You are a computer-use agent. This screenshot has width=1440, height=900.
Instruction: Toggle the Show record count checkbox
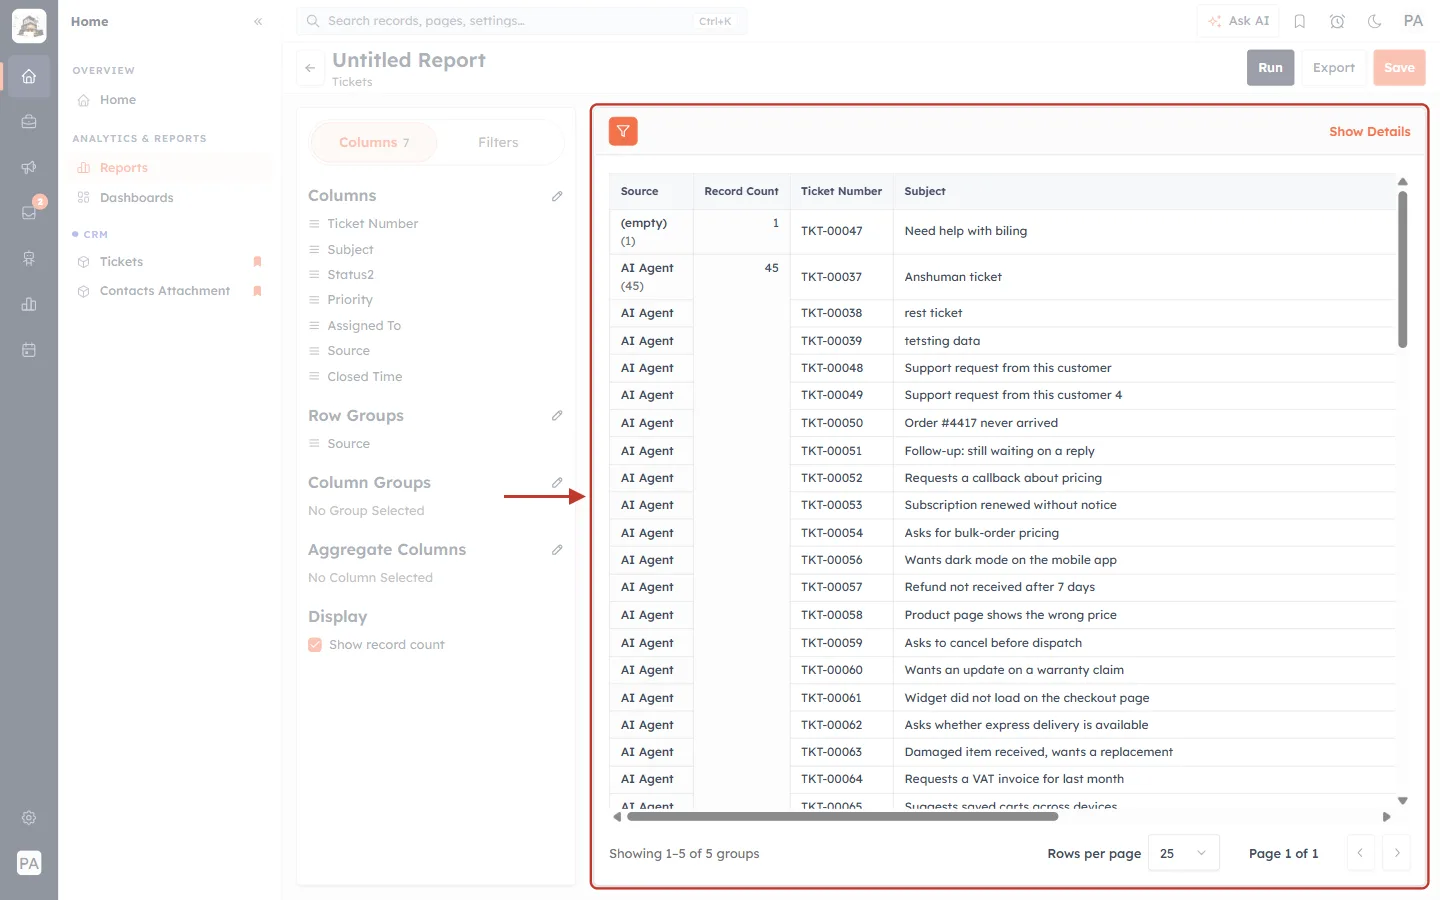coord(315,645)
